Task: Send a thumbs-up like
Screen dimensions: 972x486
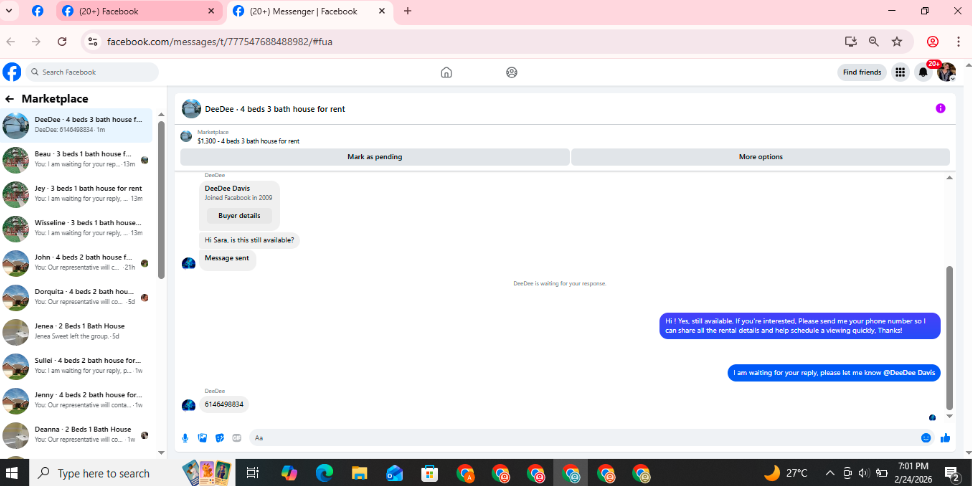Action: tap(945, 438)
